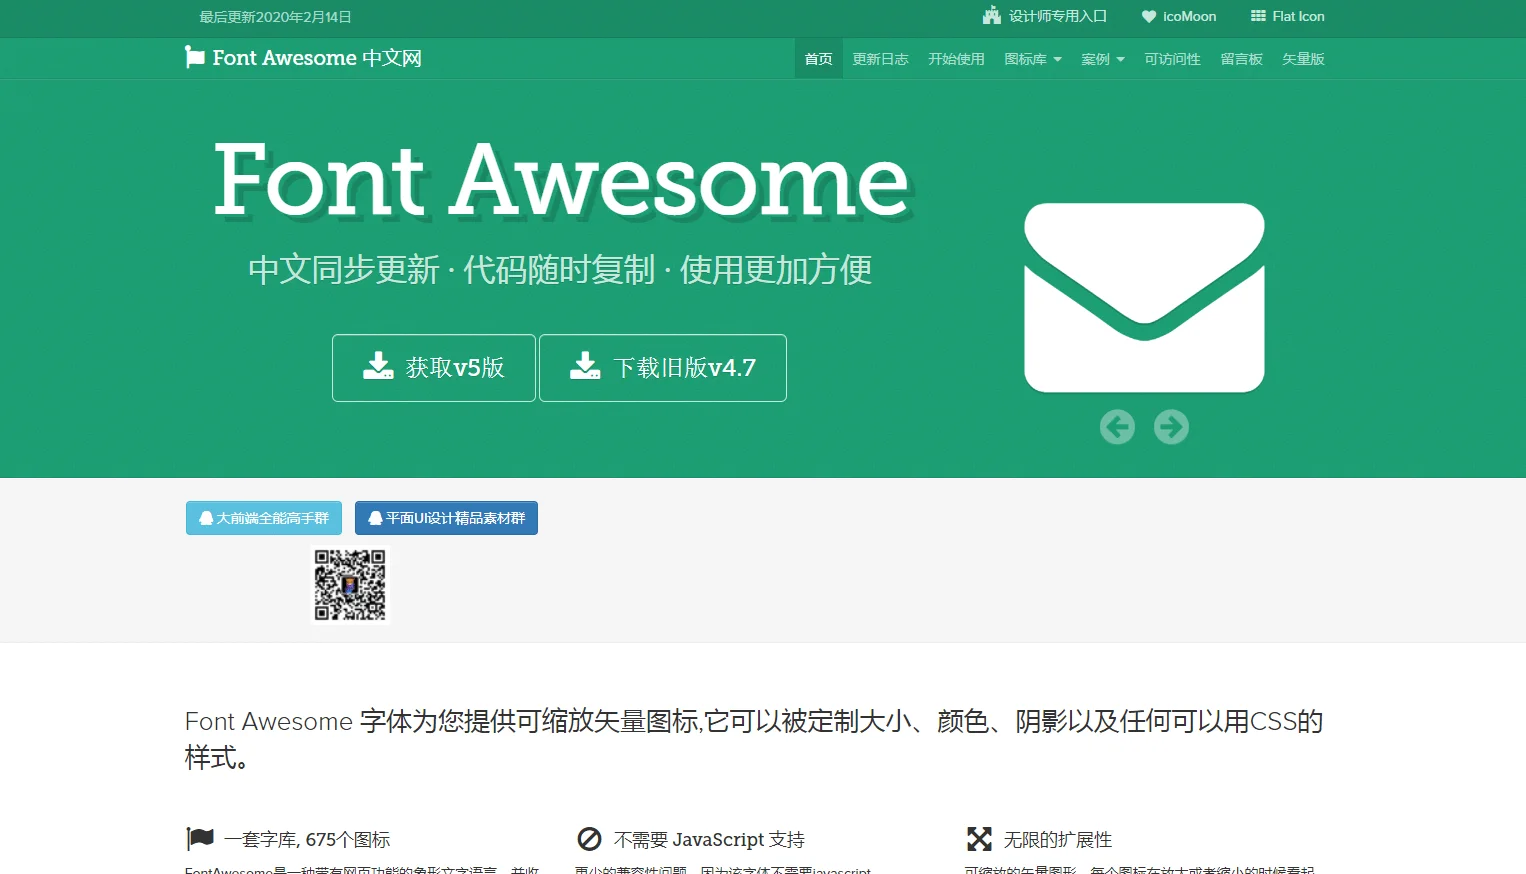Open the 开始使用 page
This screenshot has width=1526, height=874.
click(957, 59)
